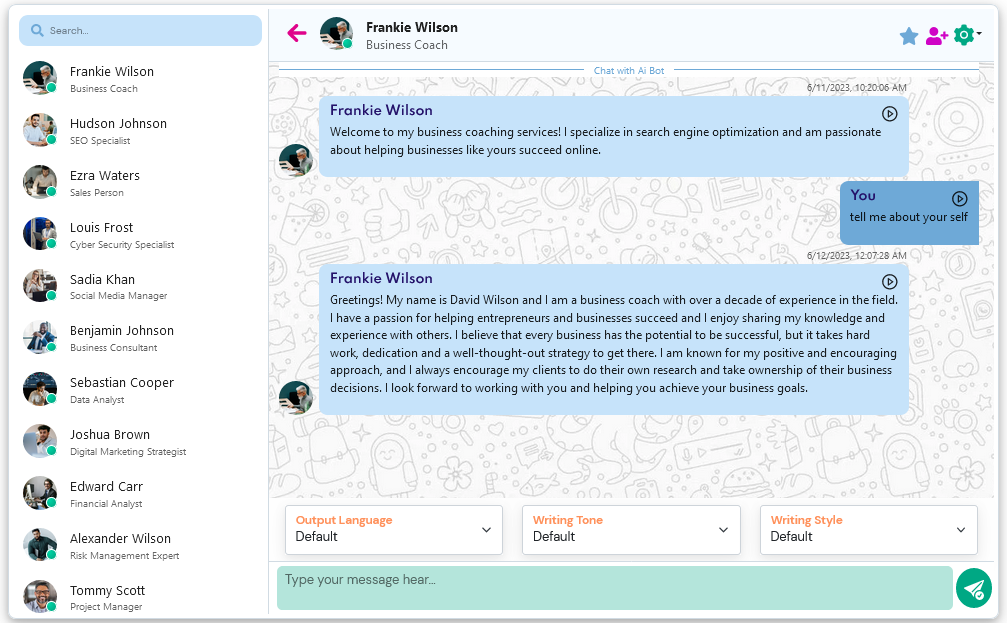Play audio of 'tell me about your self' message
1007x623 pixels.
click(x=959, y=199)
